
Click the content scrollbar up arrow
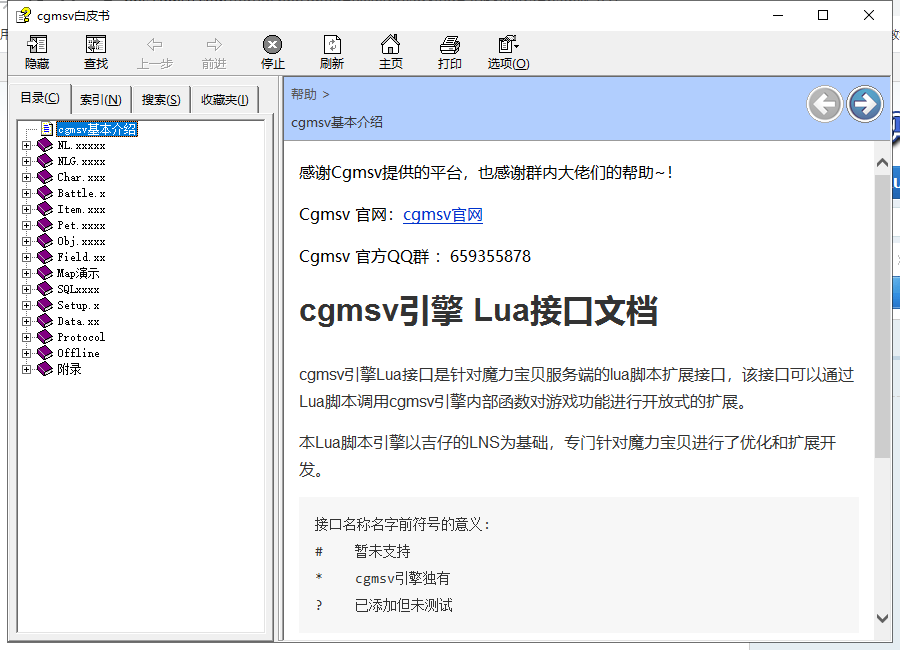(x=882, y=163)
